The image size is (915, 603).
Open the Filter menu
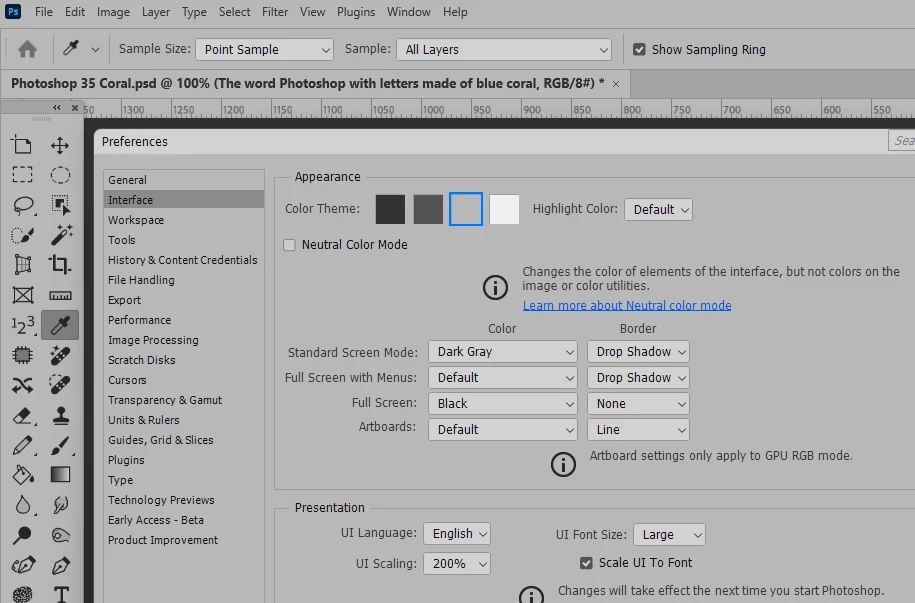(x=275, y=12)
